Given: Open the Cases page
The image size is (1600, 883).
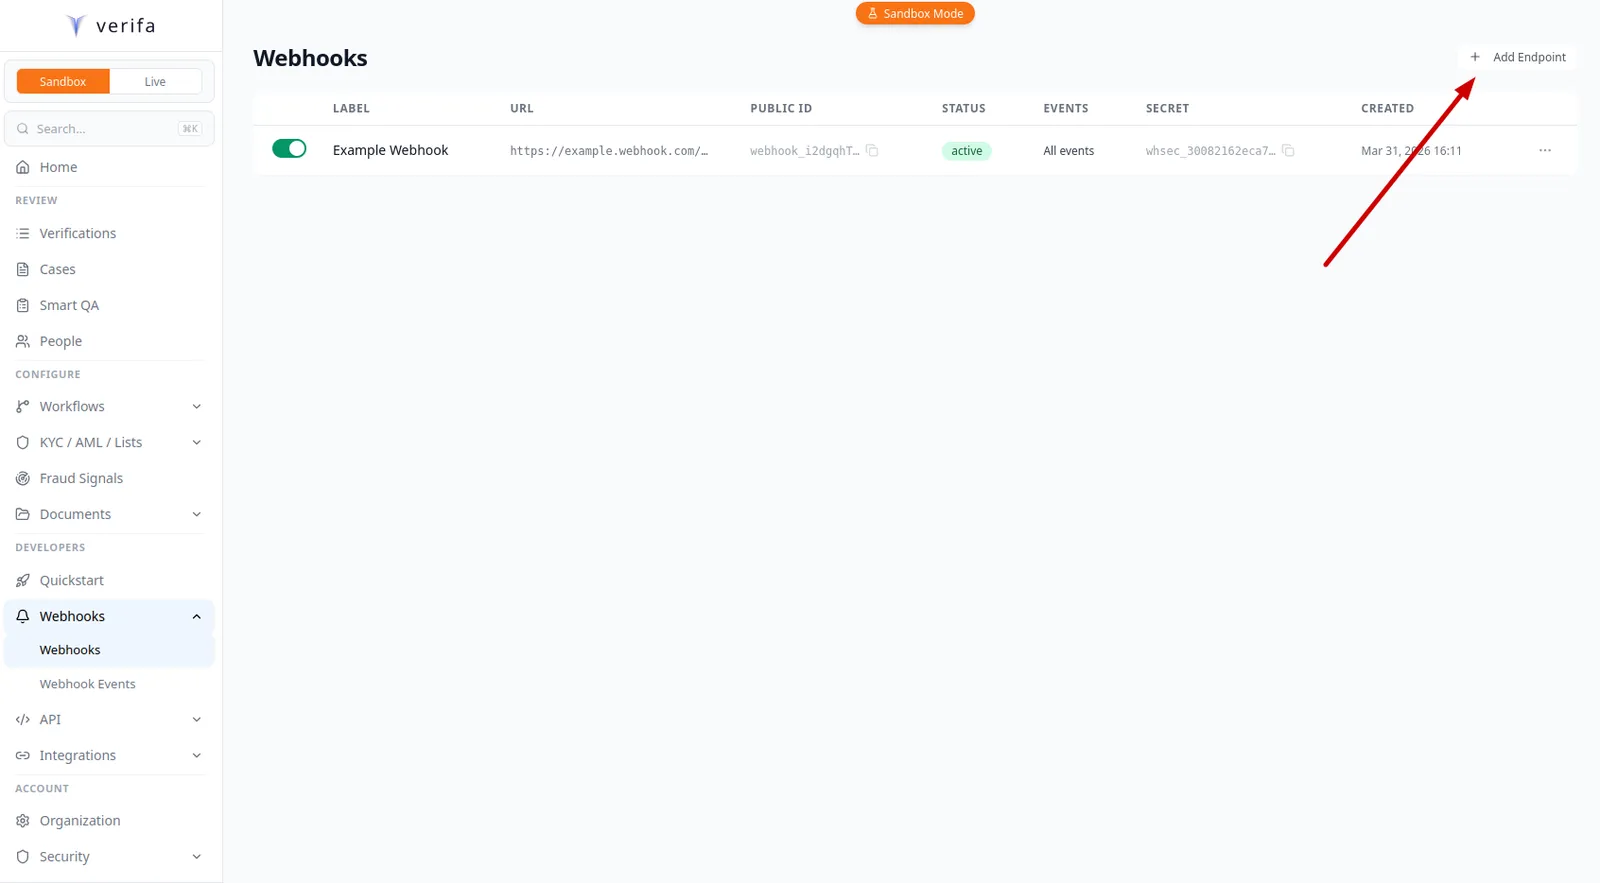Looking at the screenshot, I should pyautogui.click(x=109, y=269).
